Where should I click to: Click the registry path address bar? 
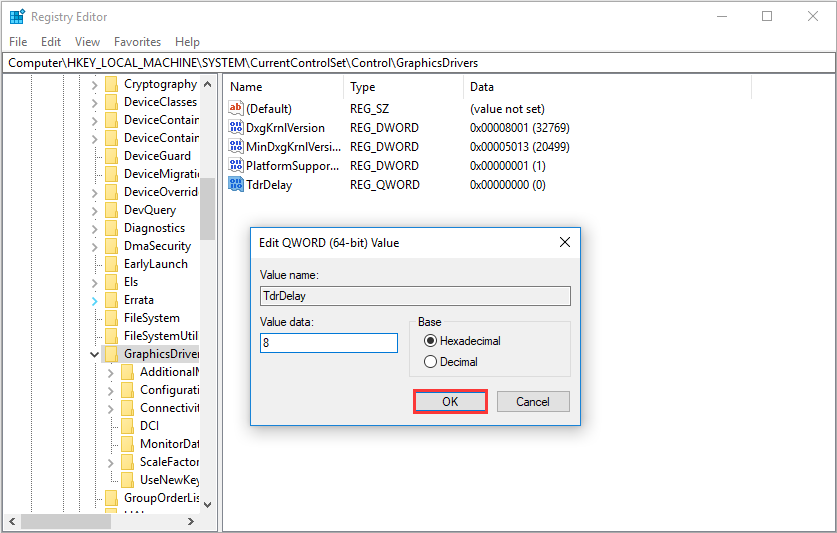click(418, 62)
